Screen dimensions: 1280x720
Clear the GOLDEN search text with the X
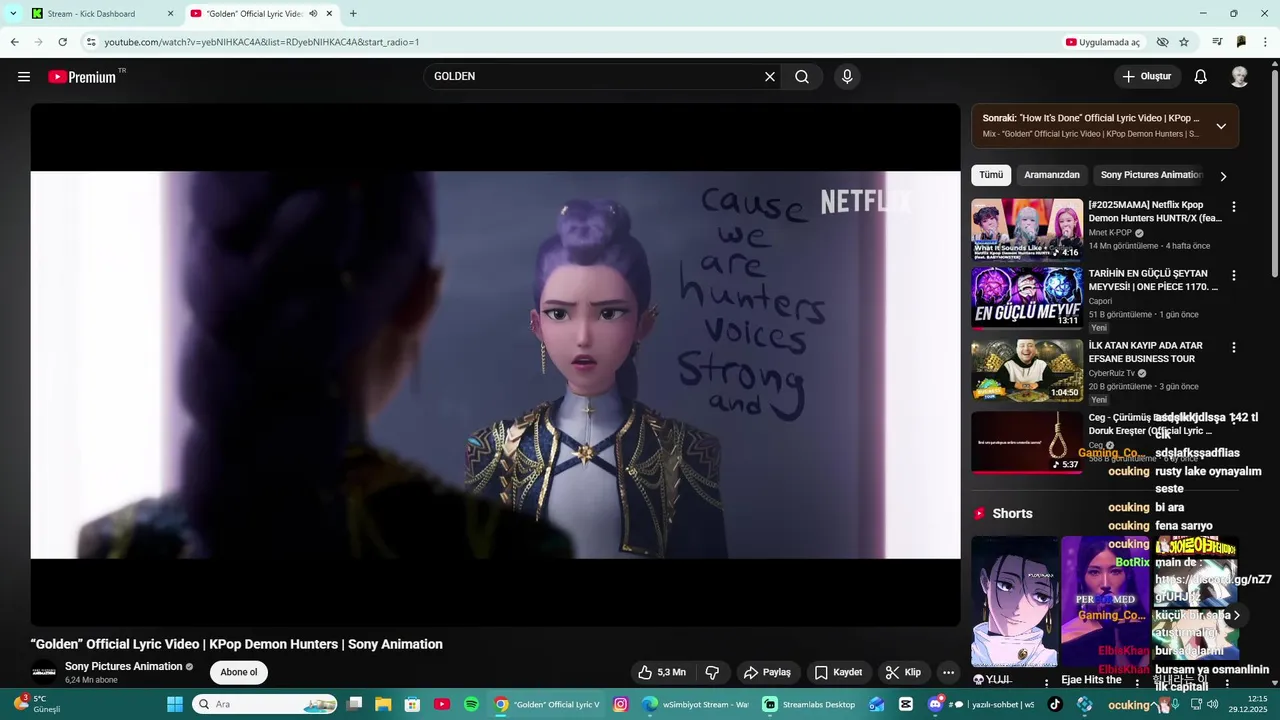[770, 77]
